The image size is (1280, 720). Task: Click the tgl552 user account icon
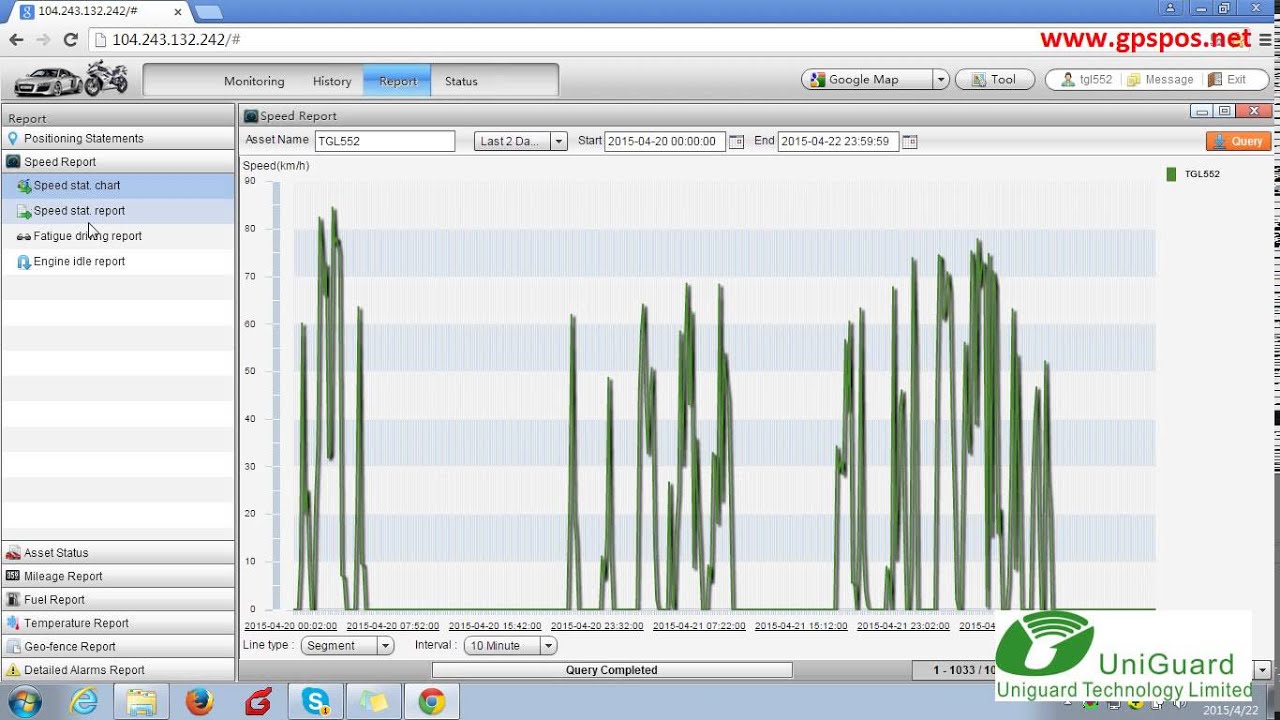tap(1069, 80)
